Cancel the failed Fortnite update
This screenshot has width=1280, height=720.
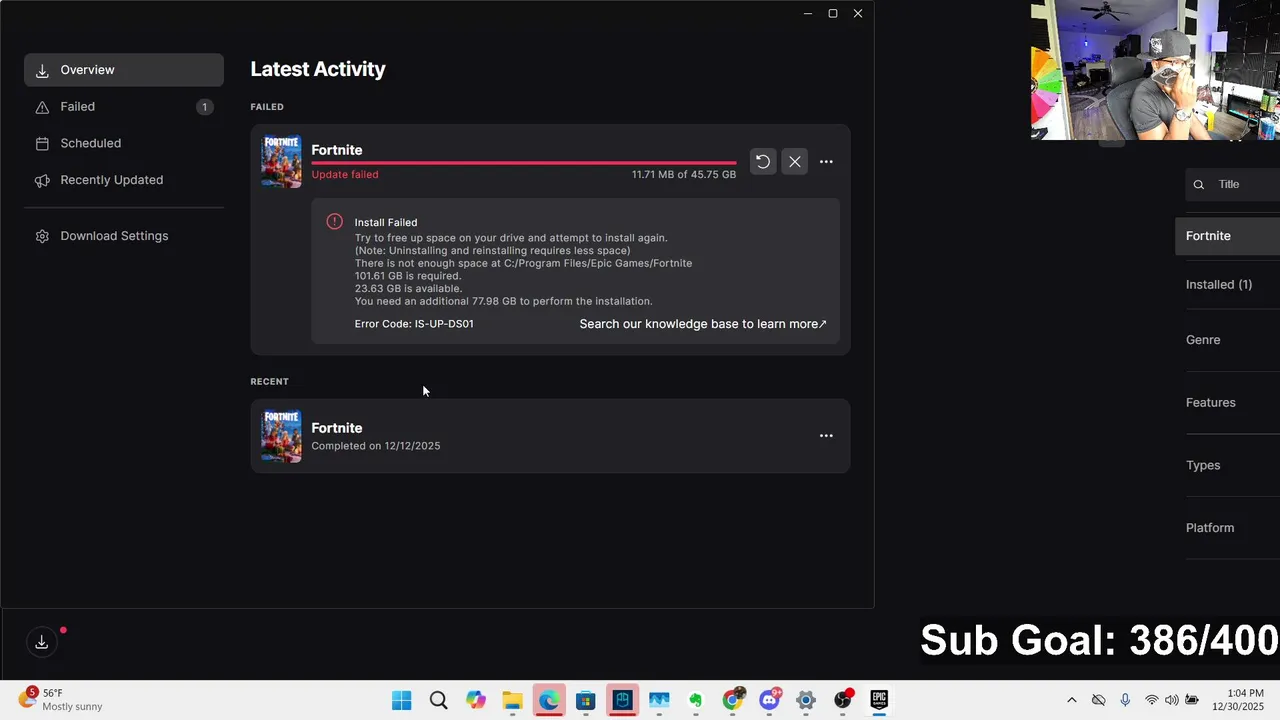[794, 161]
